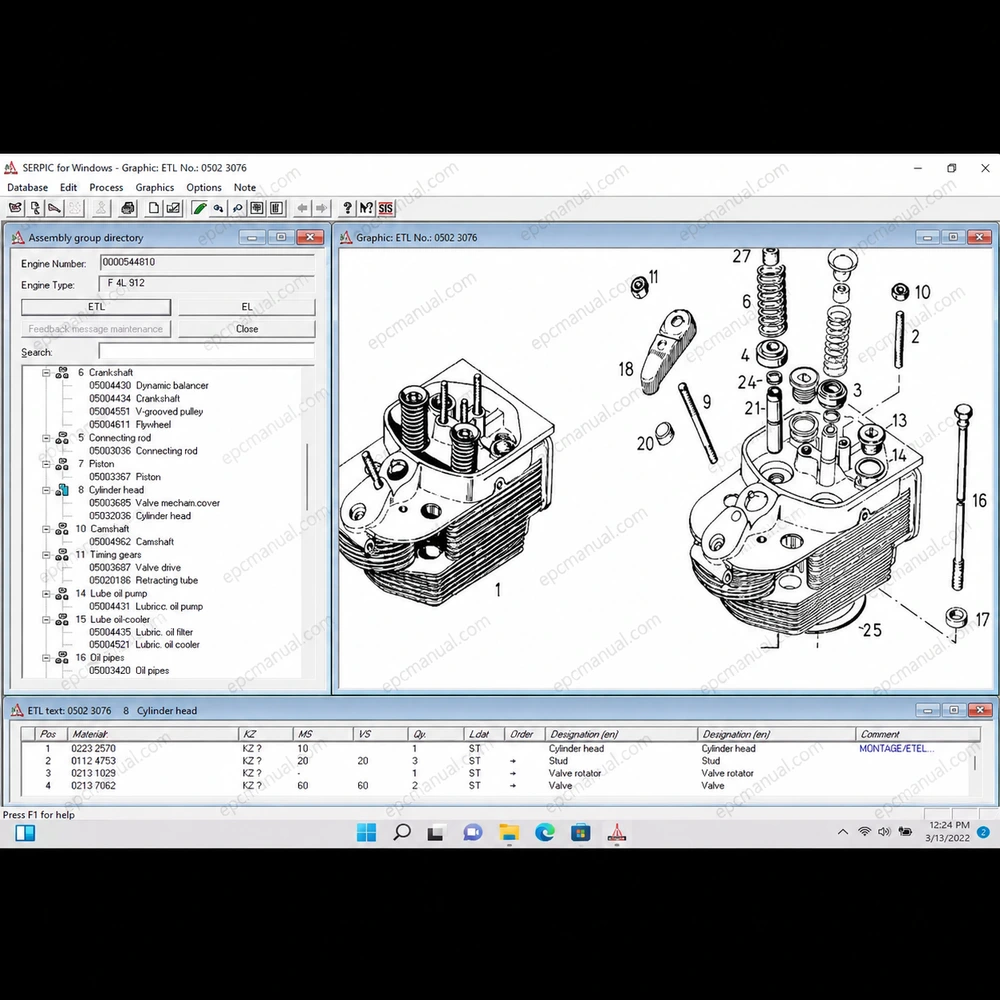This screenshot has width=1000, height=1000.
Task: Select tree item 05004430 Dynamic balancer
Action: point(149,385)
